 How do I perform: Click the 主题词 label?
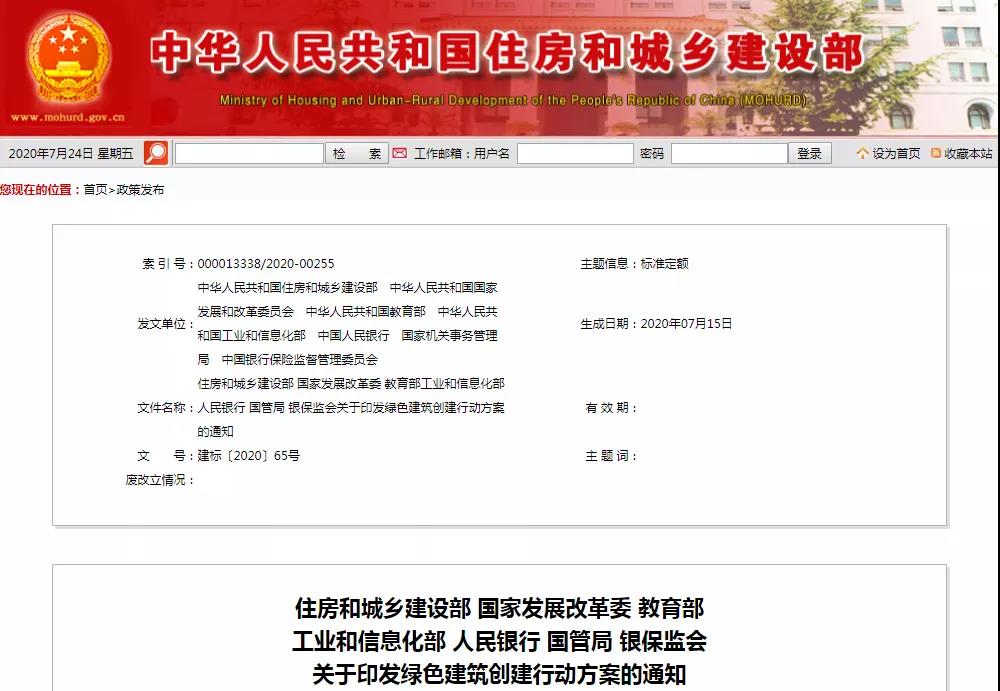pyautogui.click(x=610, y=456)
